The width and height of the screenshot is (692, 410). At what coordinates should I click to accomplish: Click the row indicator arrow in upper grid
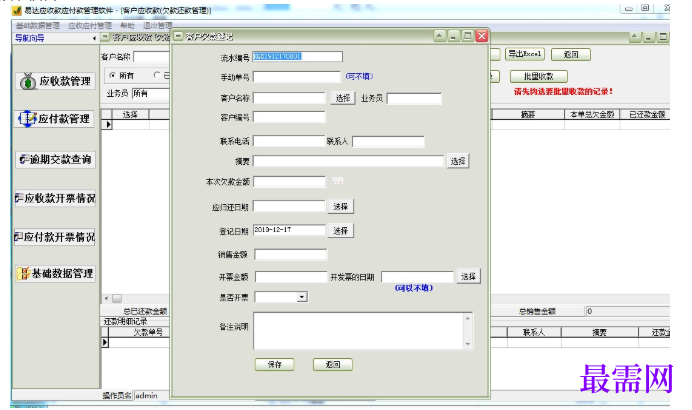[107, 124]
